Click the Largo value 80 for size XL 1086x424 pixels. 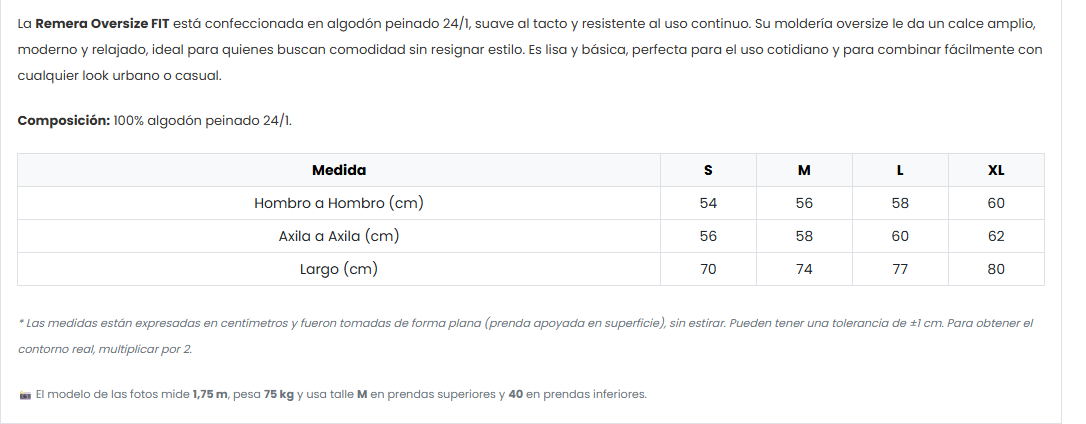tap(996, 269)
